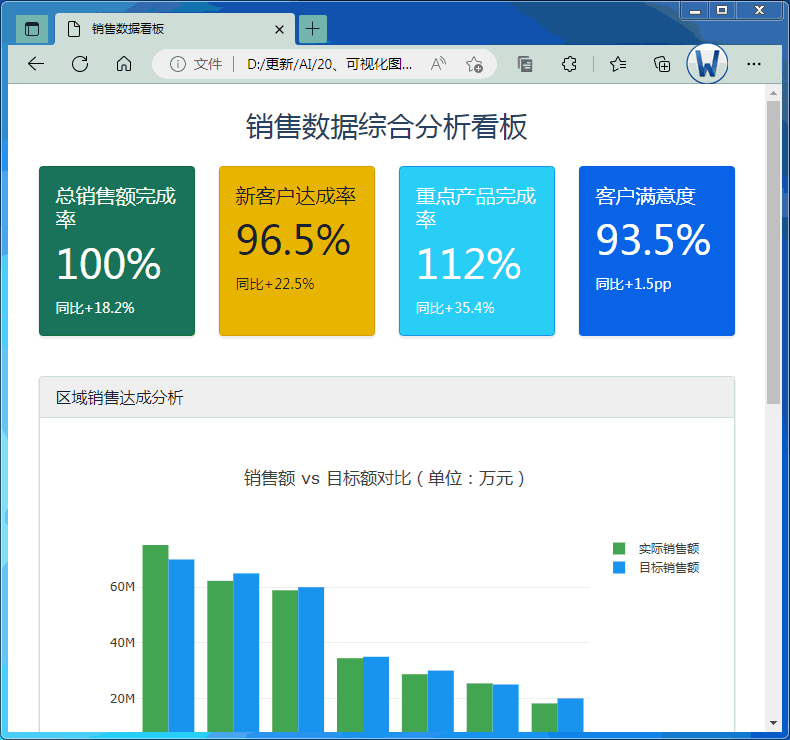Close the browser window
Image resolution: width=790 pixels, height=740 pixels.
(x=759, y=10)
